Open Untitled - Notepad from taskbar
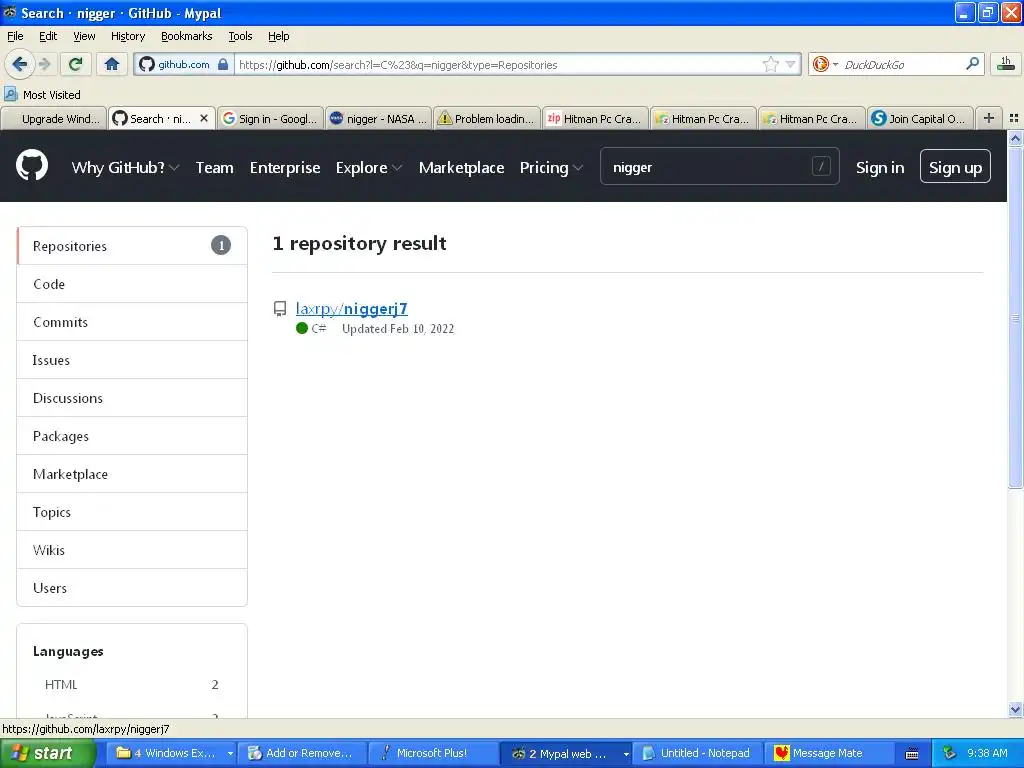The image size is (1024, 768). point(697,753)
